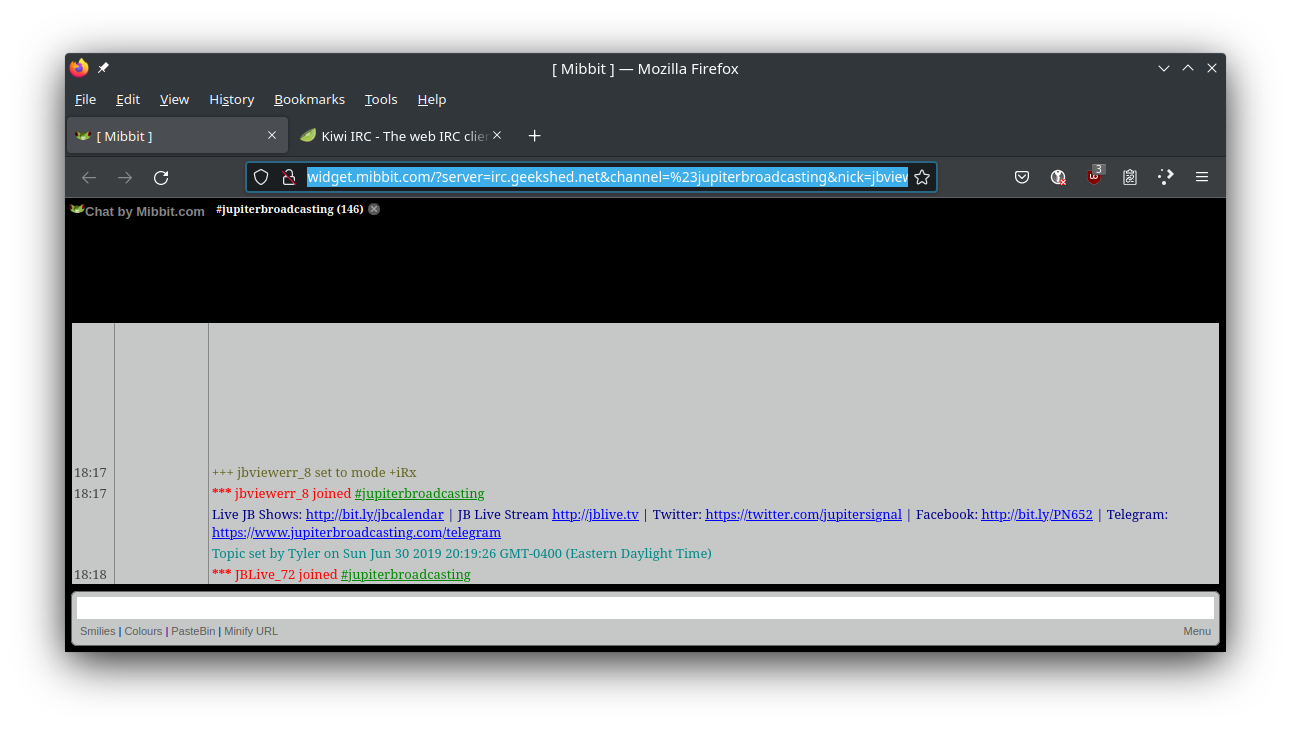Screen dimensions: 1291x729
Task: Click the 18:17 timestamp beside jbviewerr_8 joined
Action: pos(90,493)
